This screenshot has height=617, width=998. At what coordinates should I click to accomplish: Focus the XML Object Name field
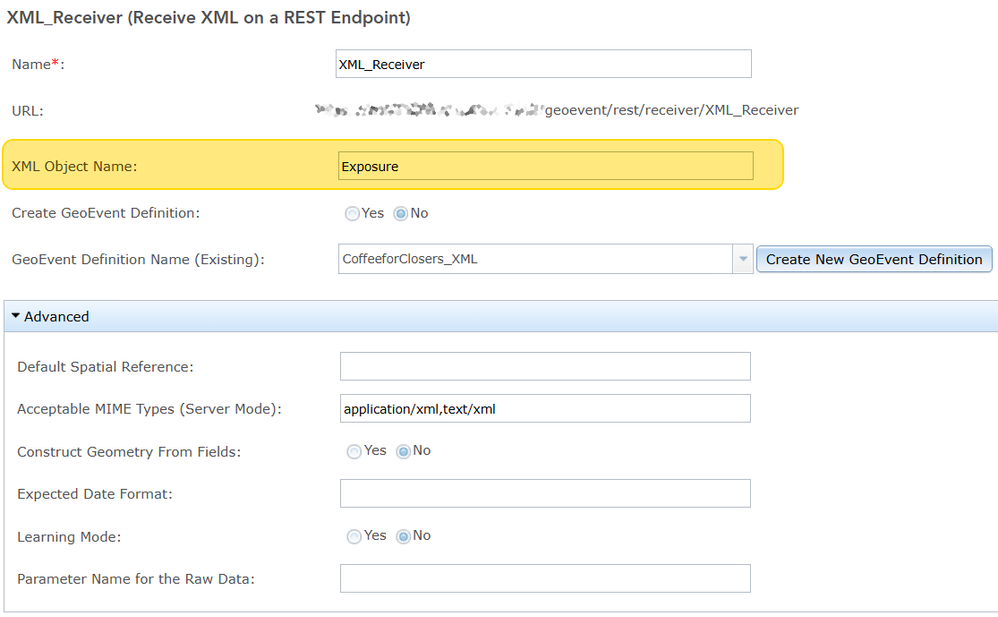pos(546,166)
